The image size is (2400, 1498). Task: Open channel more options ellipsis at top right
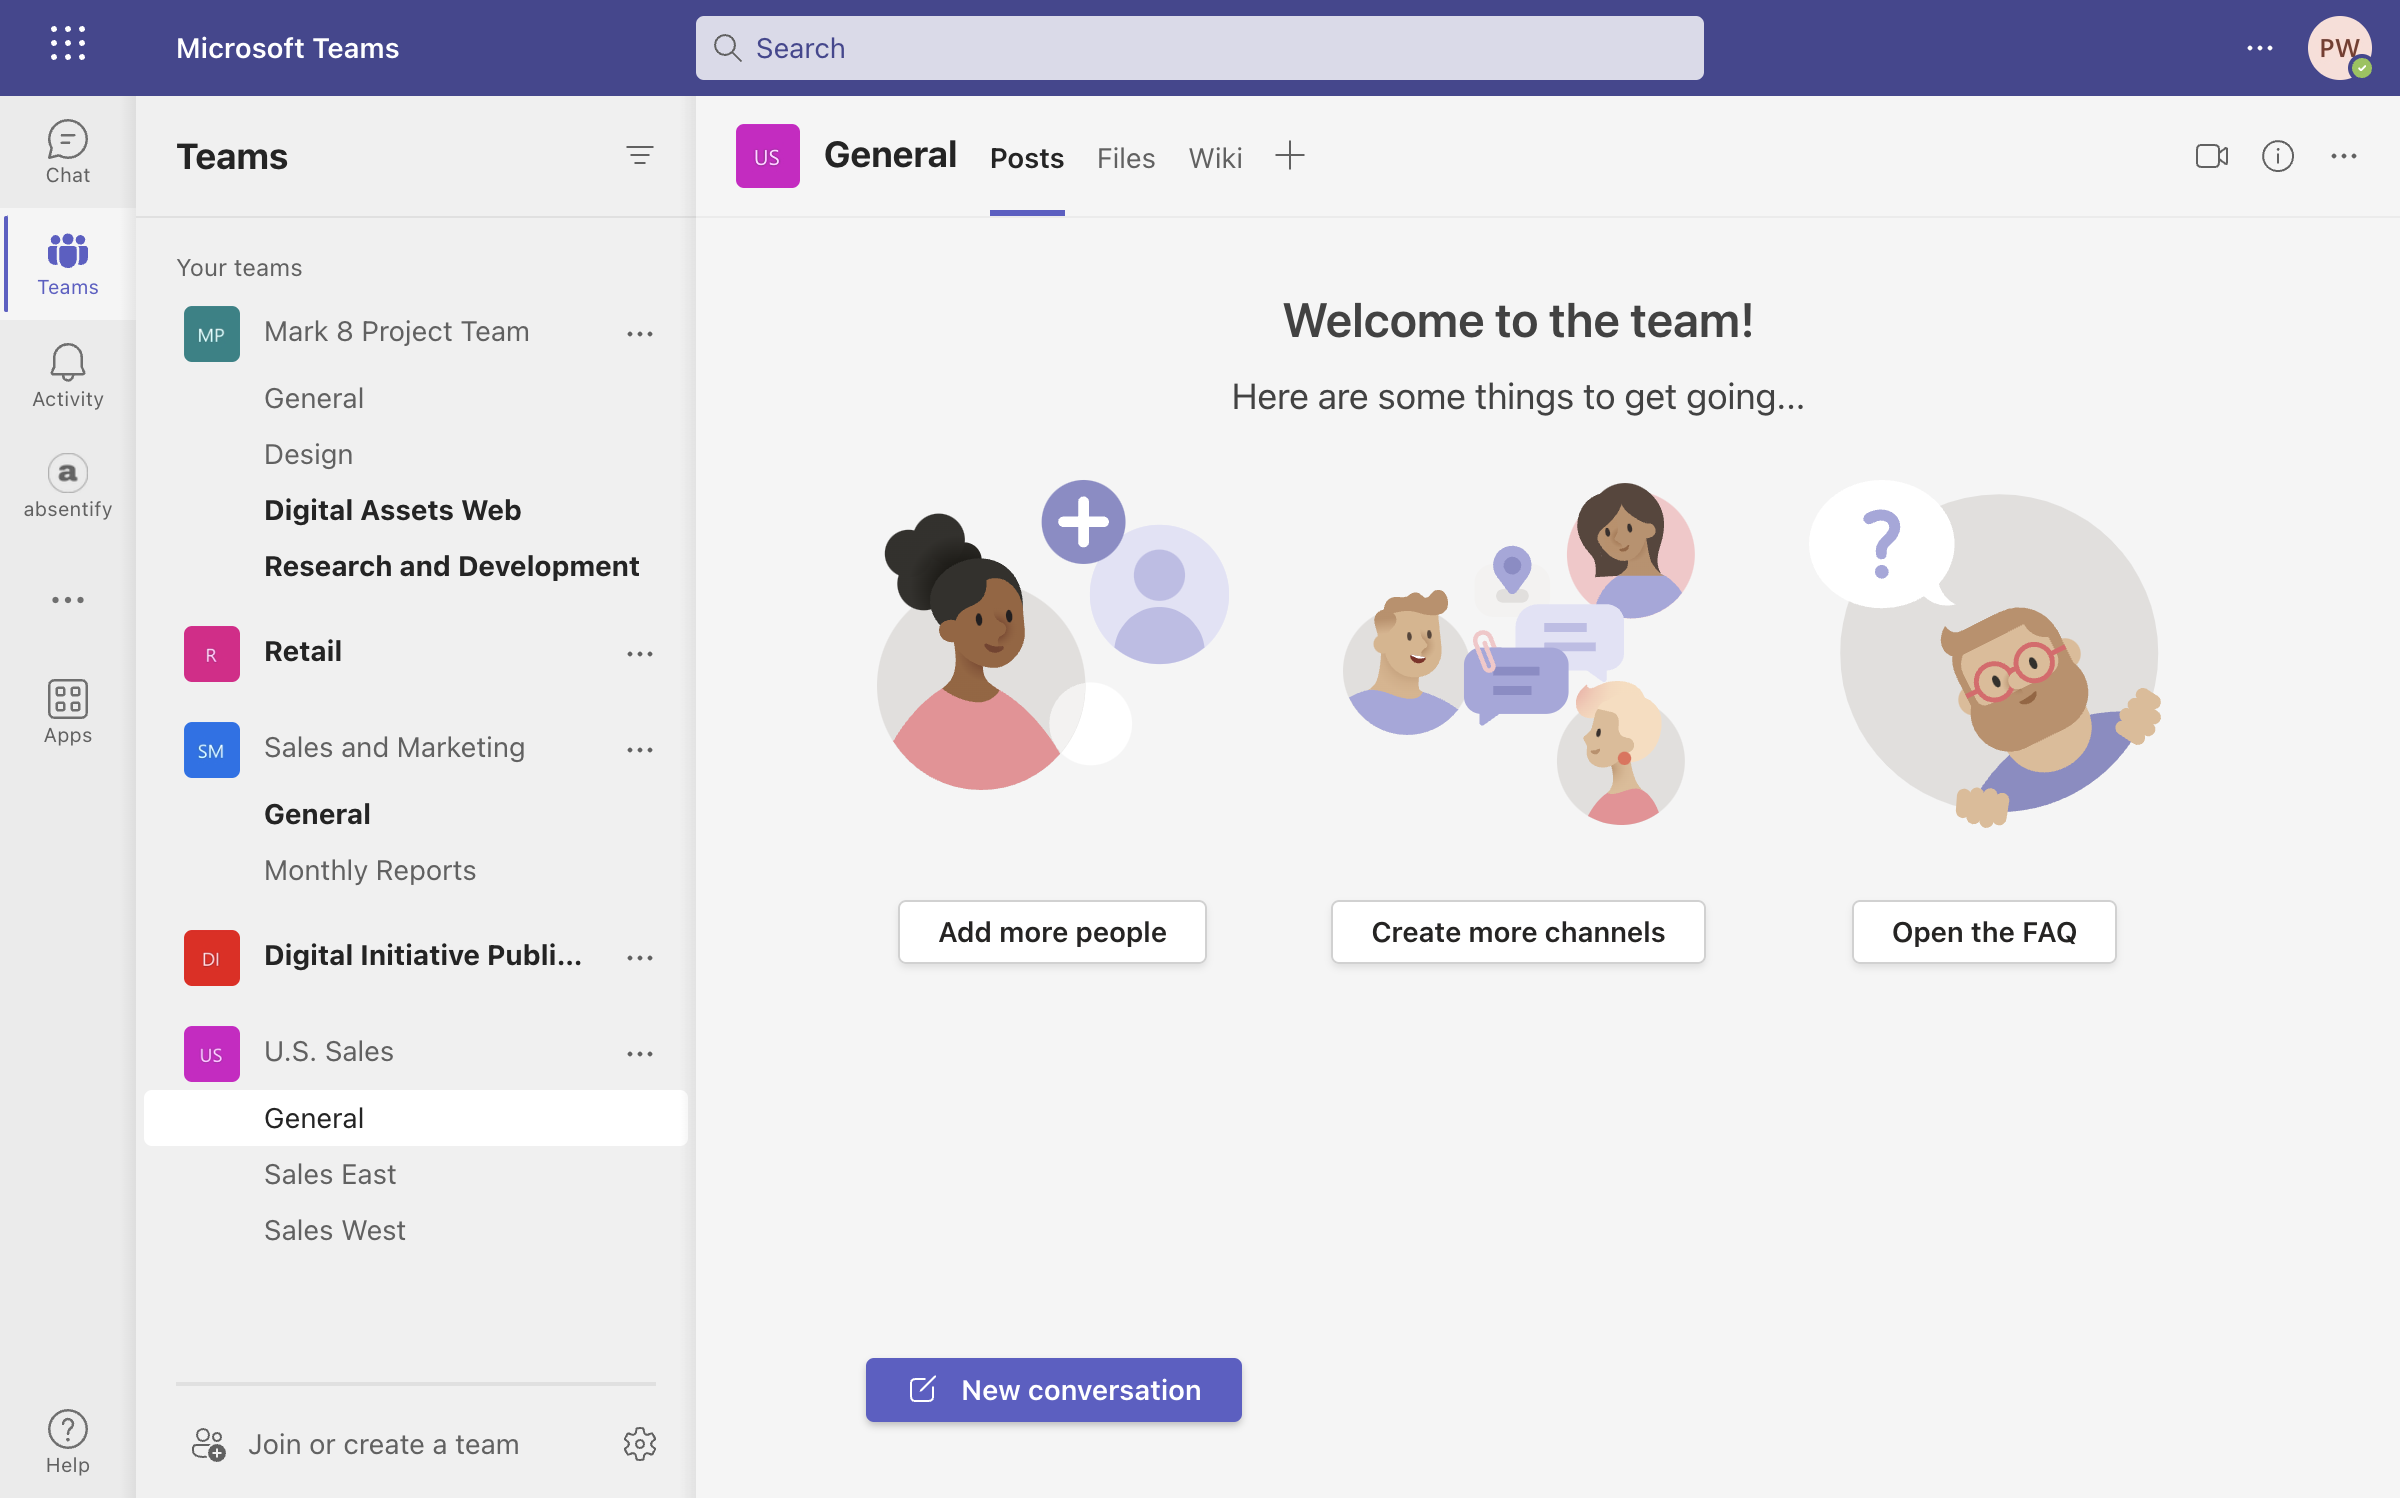(x=2344, y=156)
